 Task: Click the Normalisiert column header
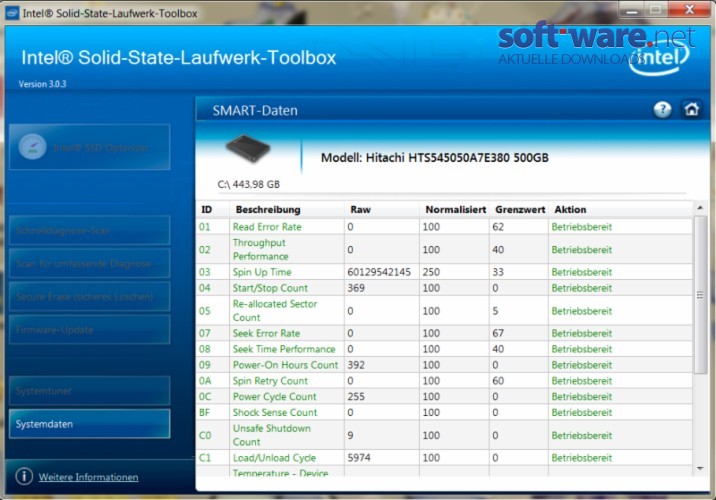(455, 210)
